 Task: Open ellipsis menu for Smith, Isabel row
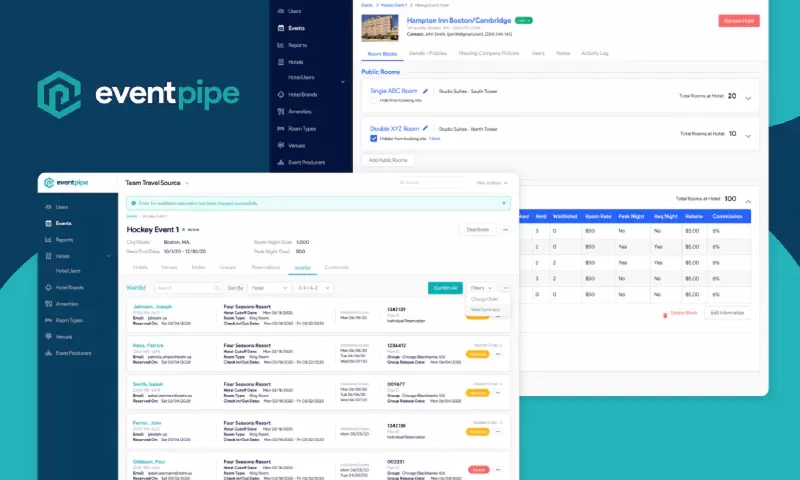[498, 393]
